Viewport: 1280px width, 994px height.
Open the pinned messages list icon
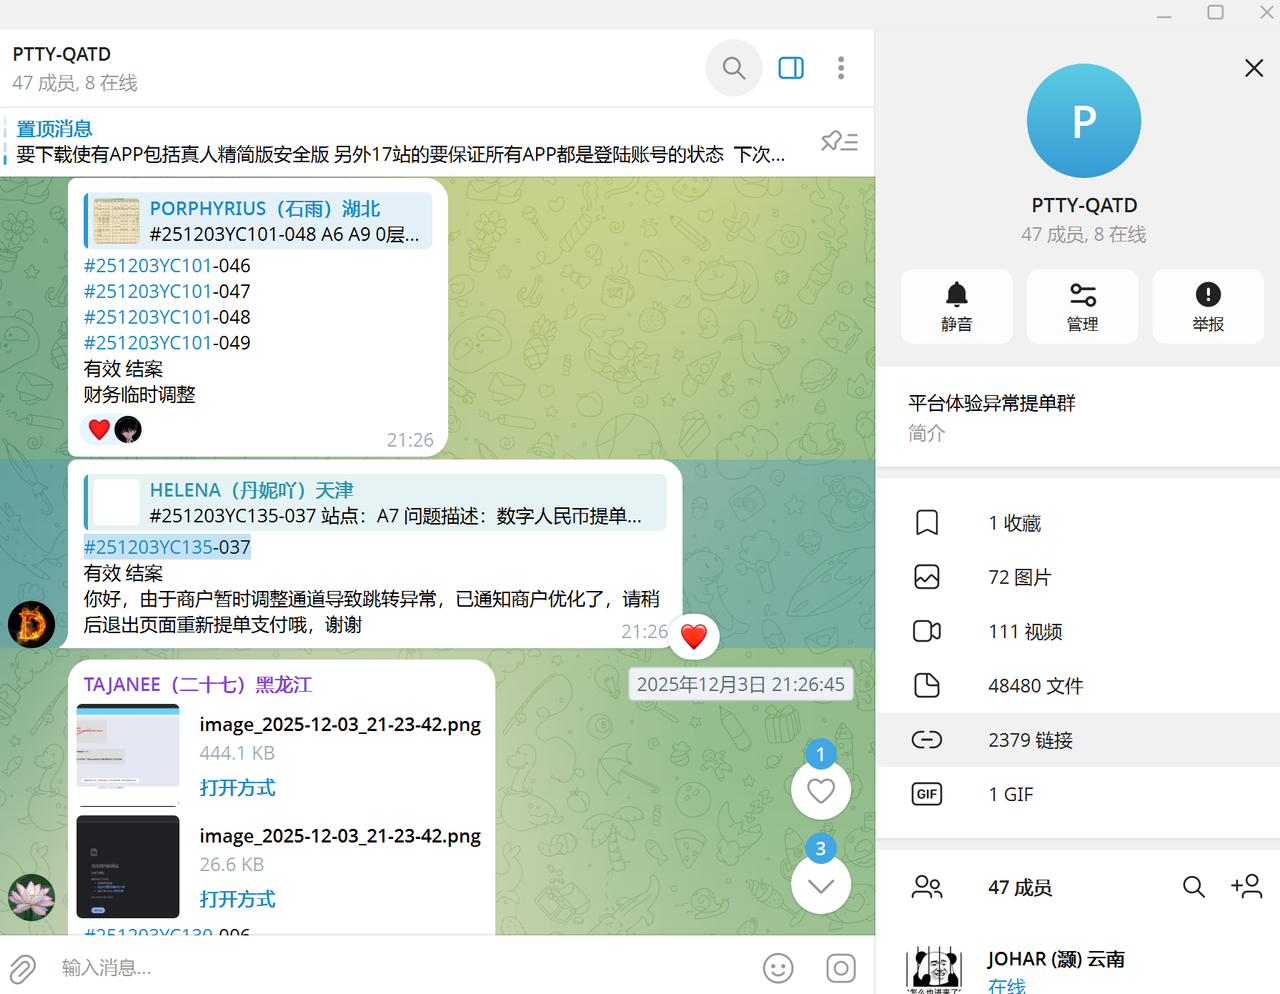[839, 142]
